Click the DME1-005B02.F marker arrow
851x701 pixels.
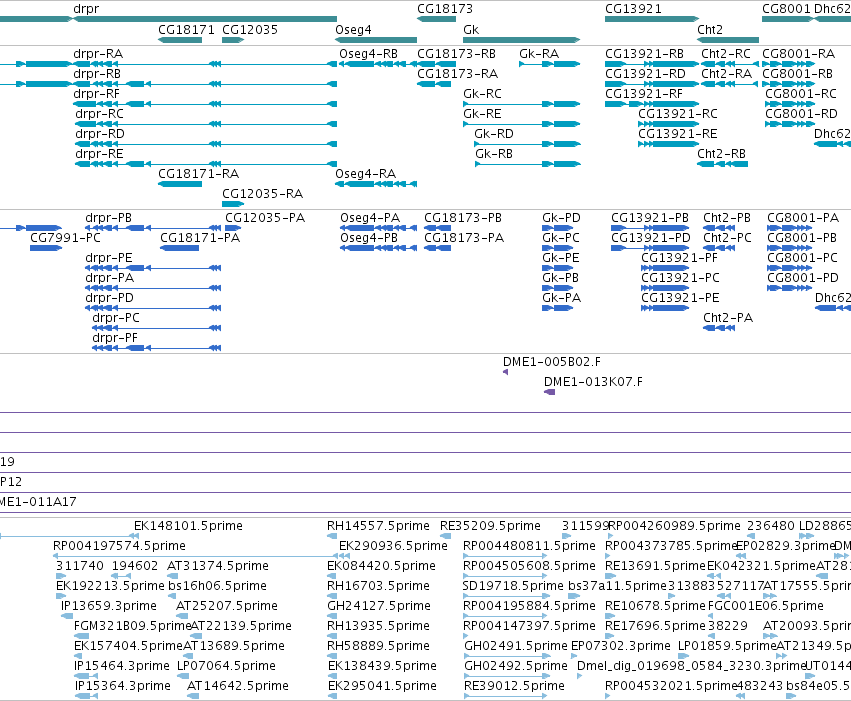505,372
